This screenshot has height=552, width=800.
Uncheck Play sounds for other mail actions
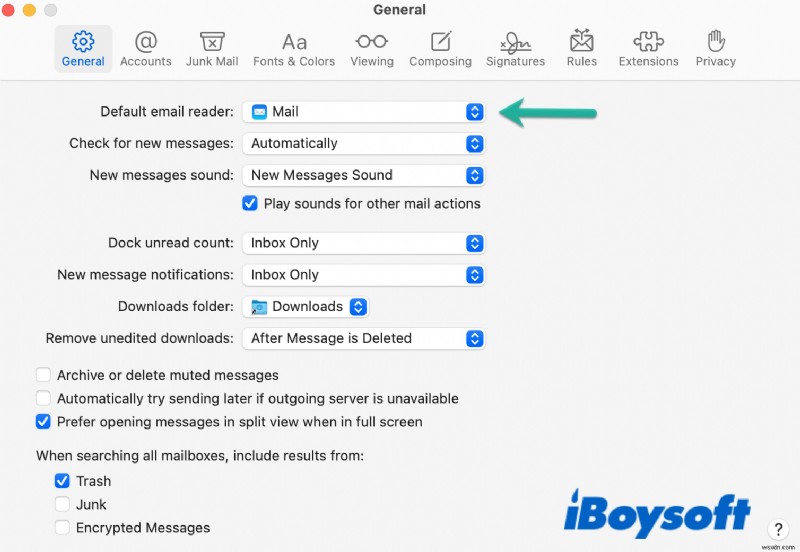pos(250,204)
